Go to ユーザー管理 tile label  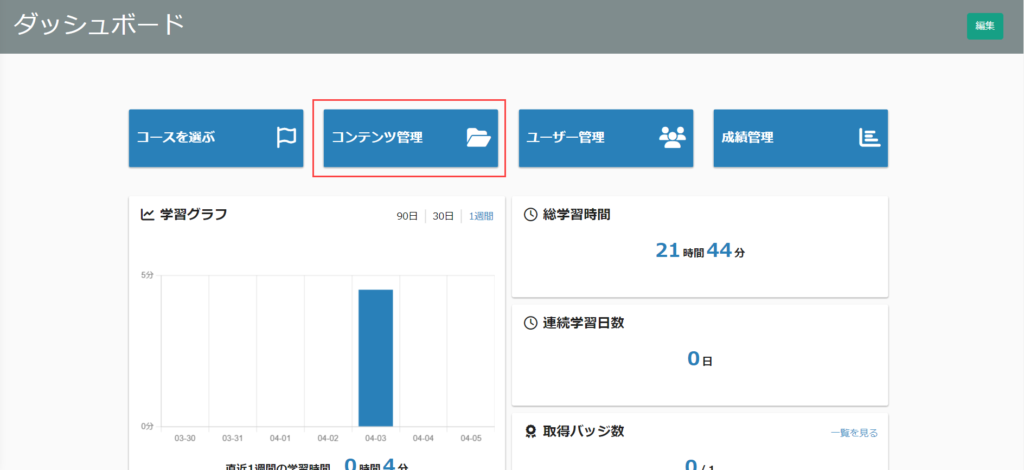565,138
